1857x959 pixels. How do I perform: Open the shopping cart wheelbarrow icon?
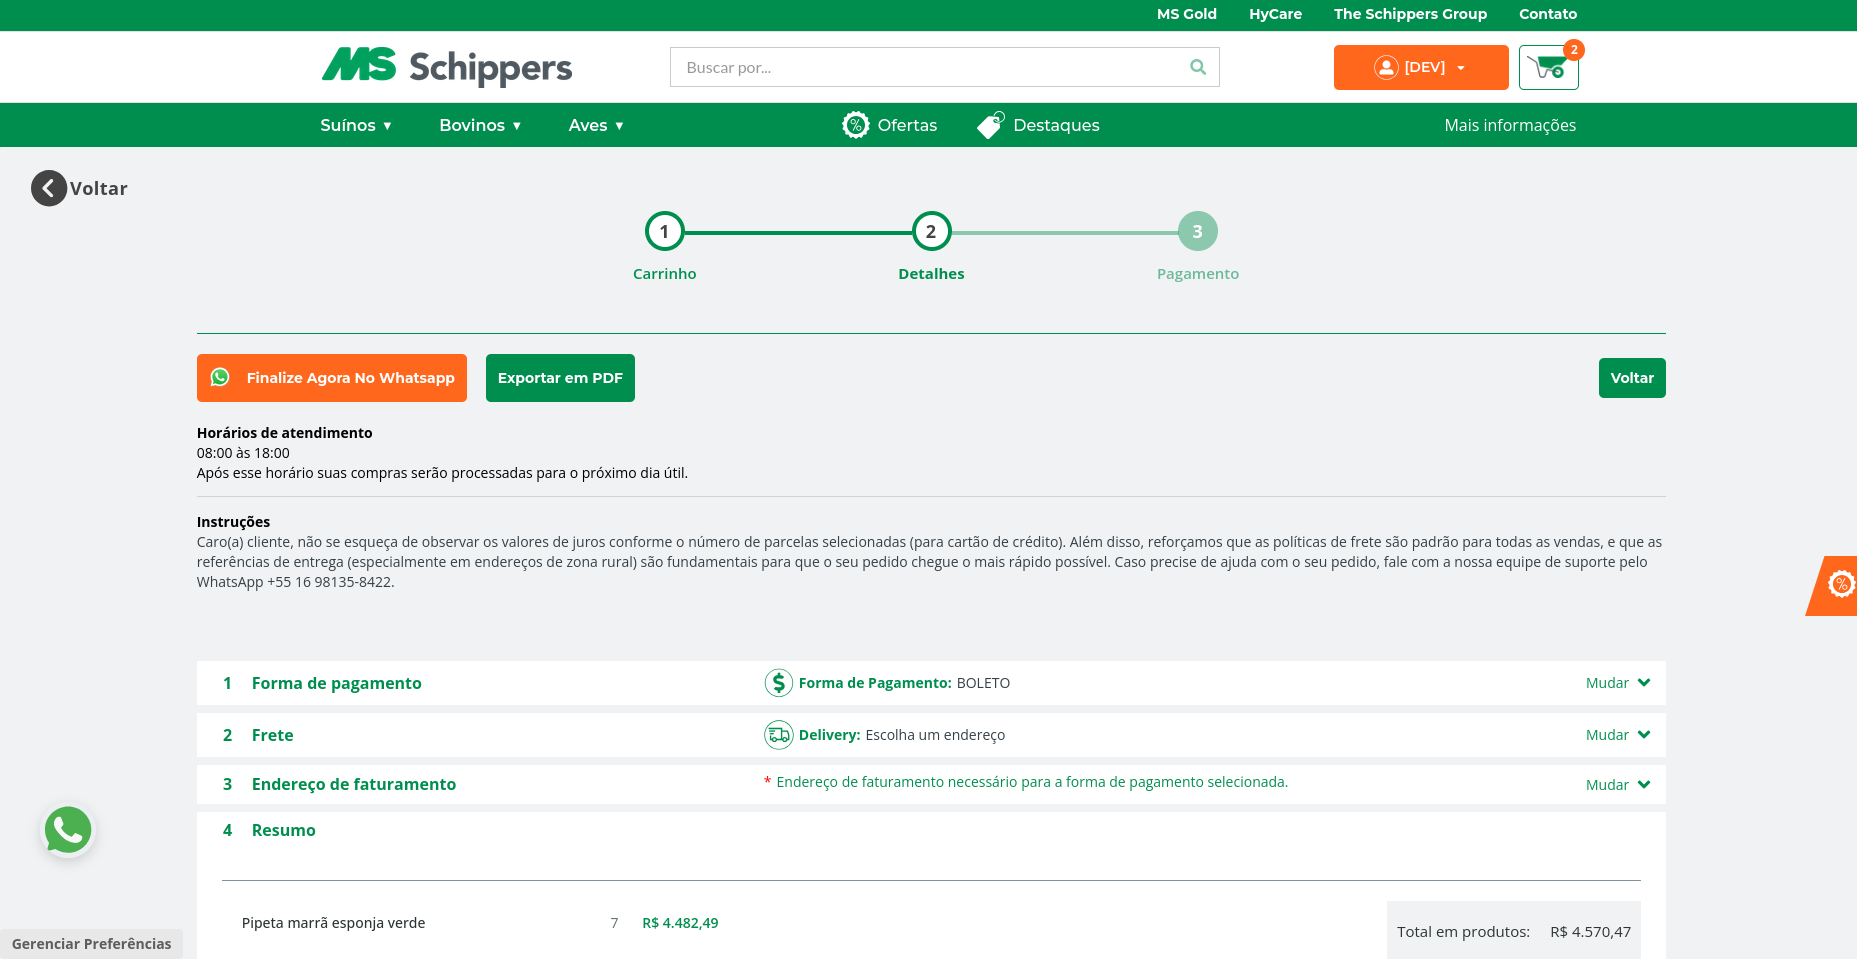point(1548,68)
